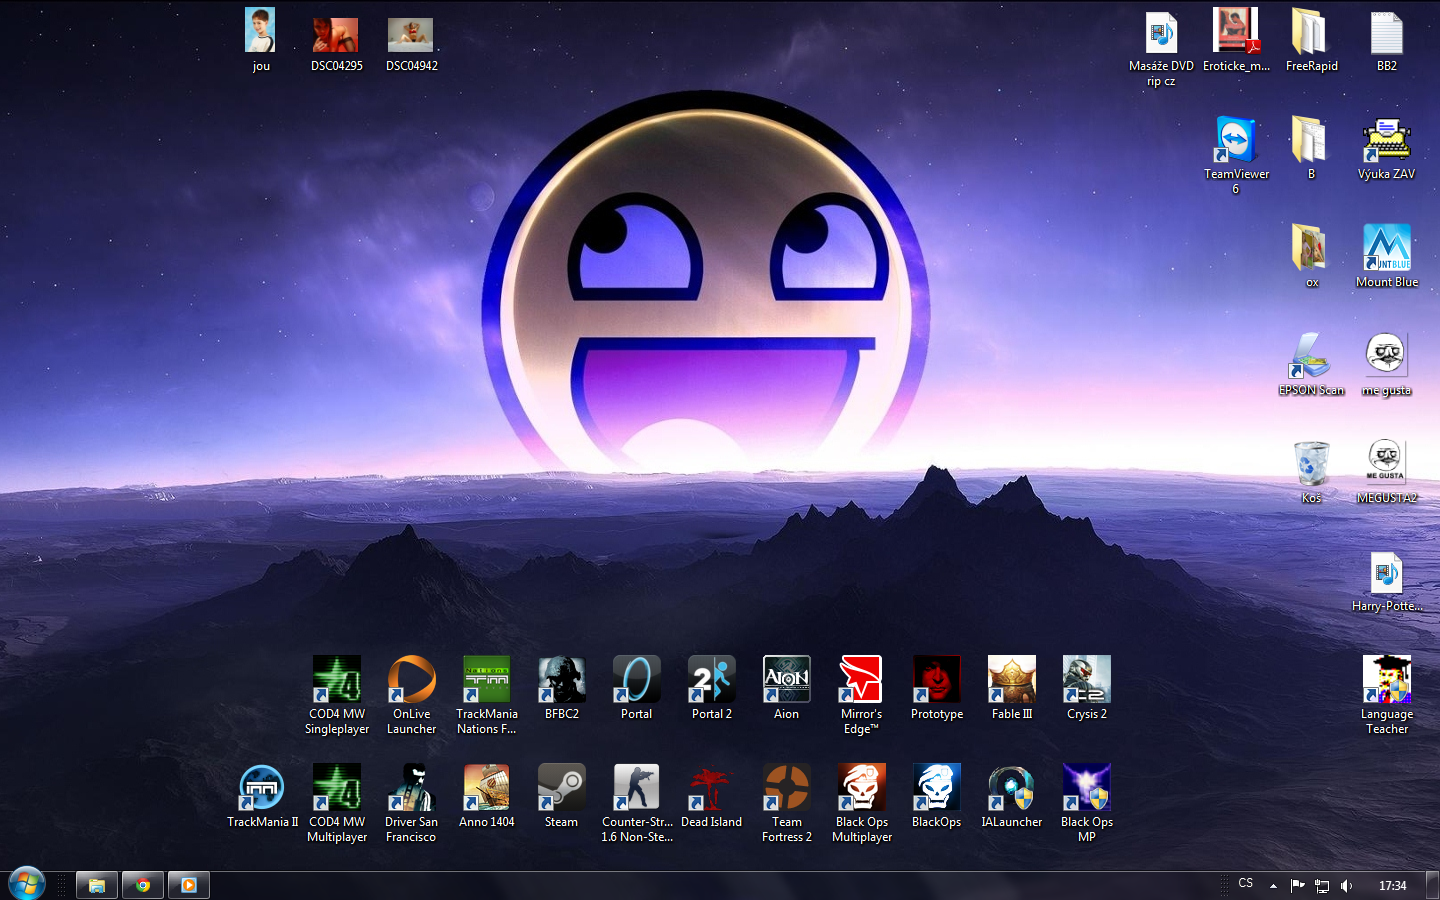Open the Team Fortress 2 shortcut
1440x900 pixels.
[787, 803]
